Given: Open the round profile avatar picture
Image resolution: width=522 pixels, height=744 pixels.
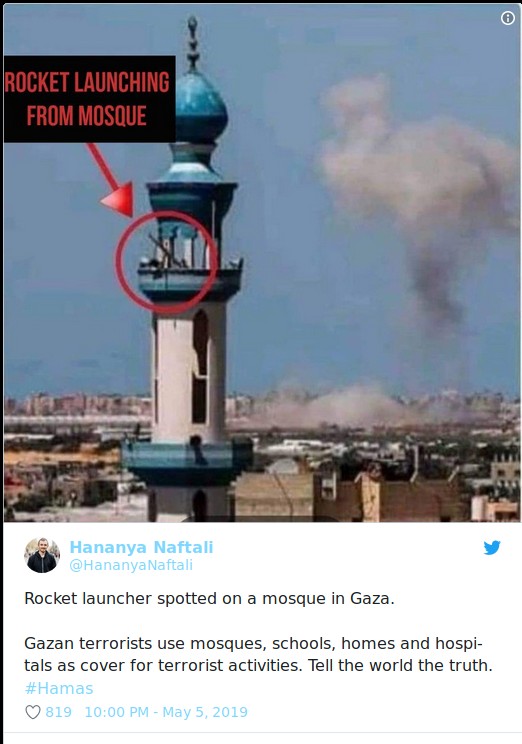Looking at the screenshot, I should 42,555.
